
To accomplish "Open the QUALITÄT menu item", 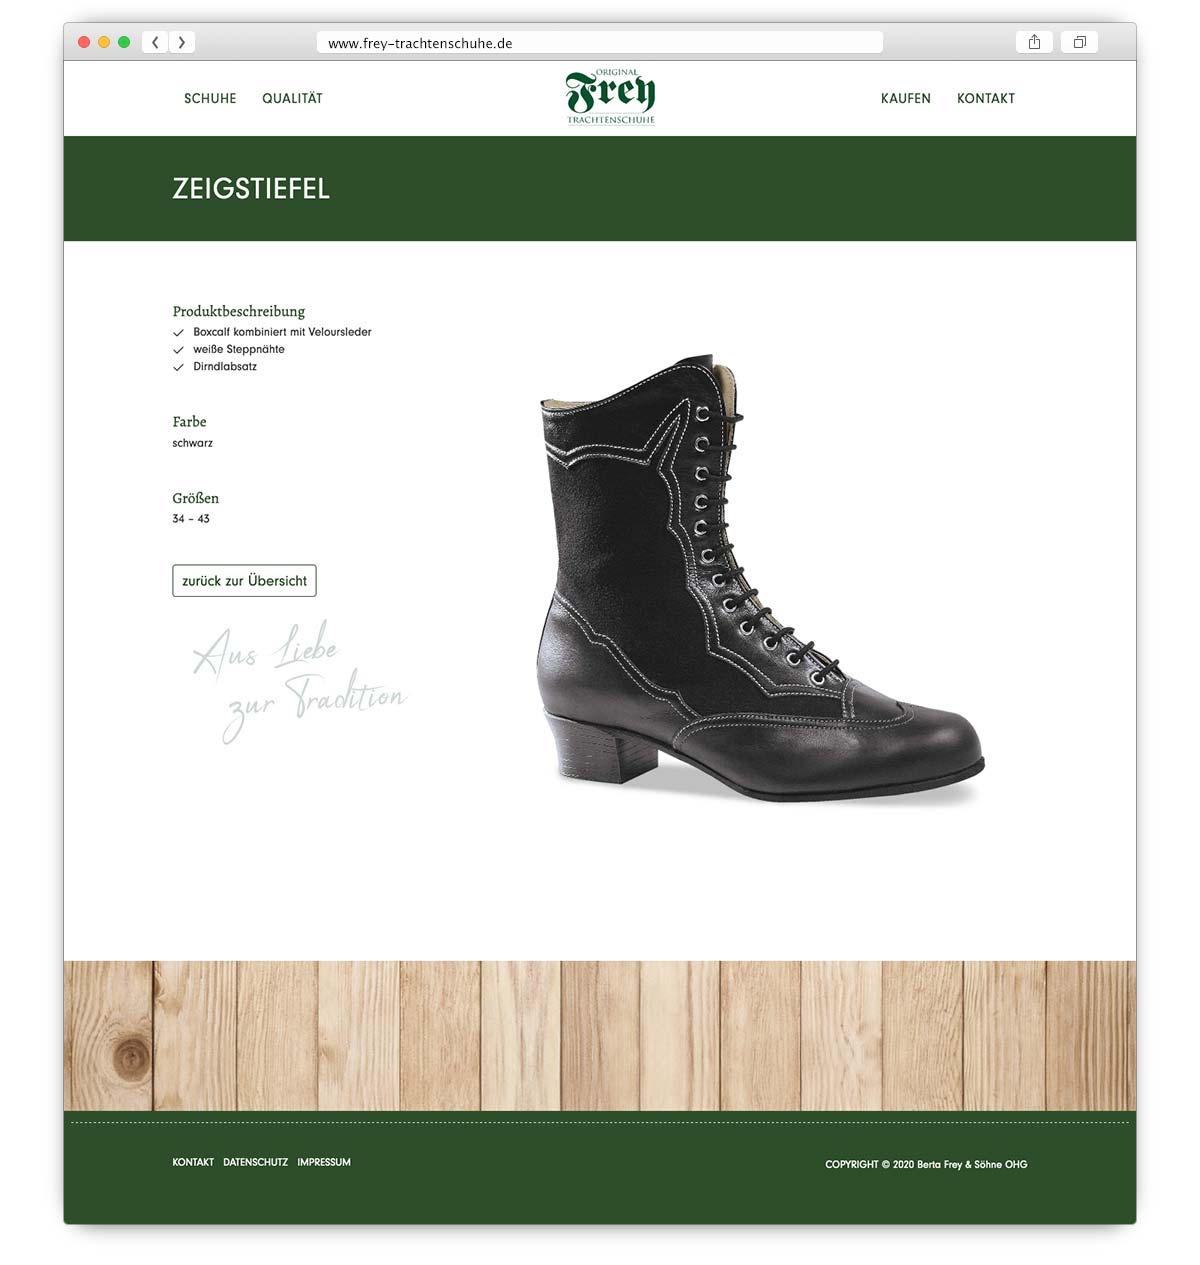I will (292, 98).
